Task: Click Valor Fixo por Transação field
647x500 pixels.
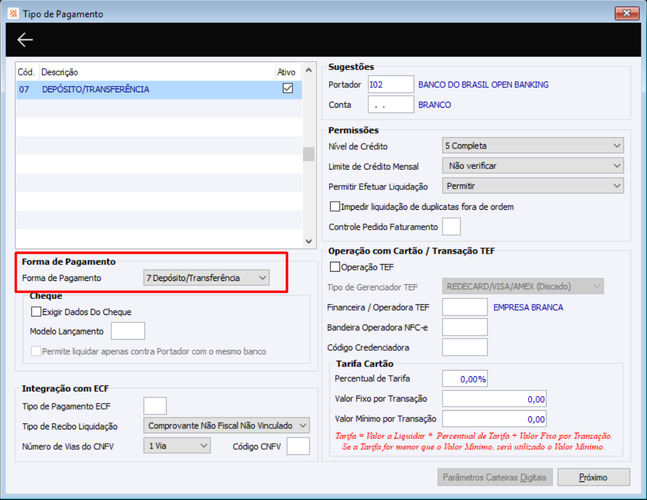Action: [x=494, y=399]
